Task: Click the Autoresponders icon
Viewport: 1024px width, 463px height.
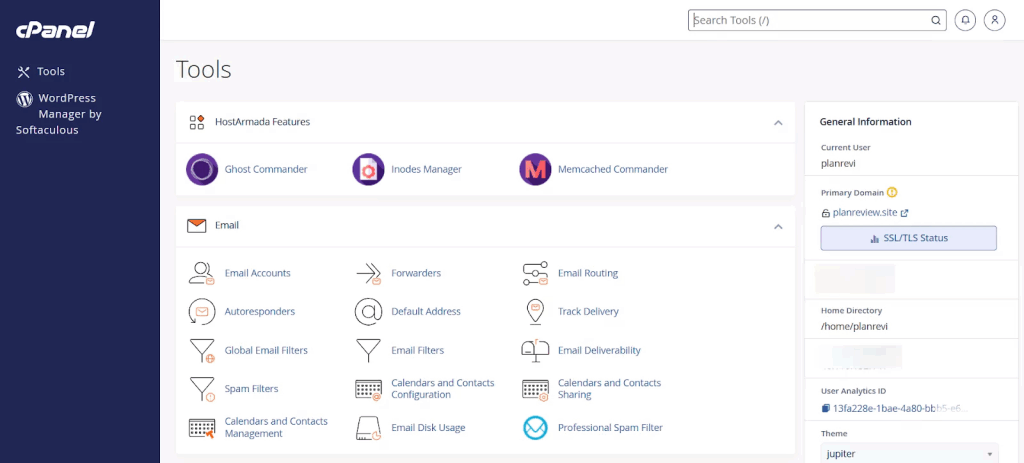Action: (202, 312)
